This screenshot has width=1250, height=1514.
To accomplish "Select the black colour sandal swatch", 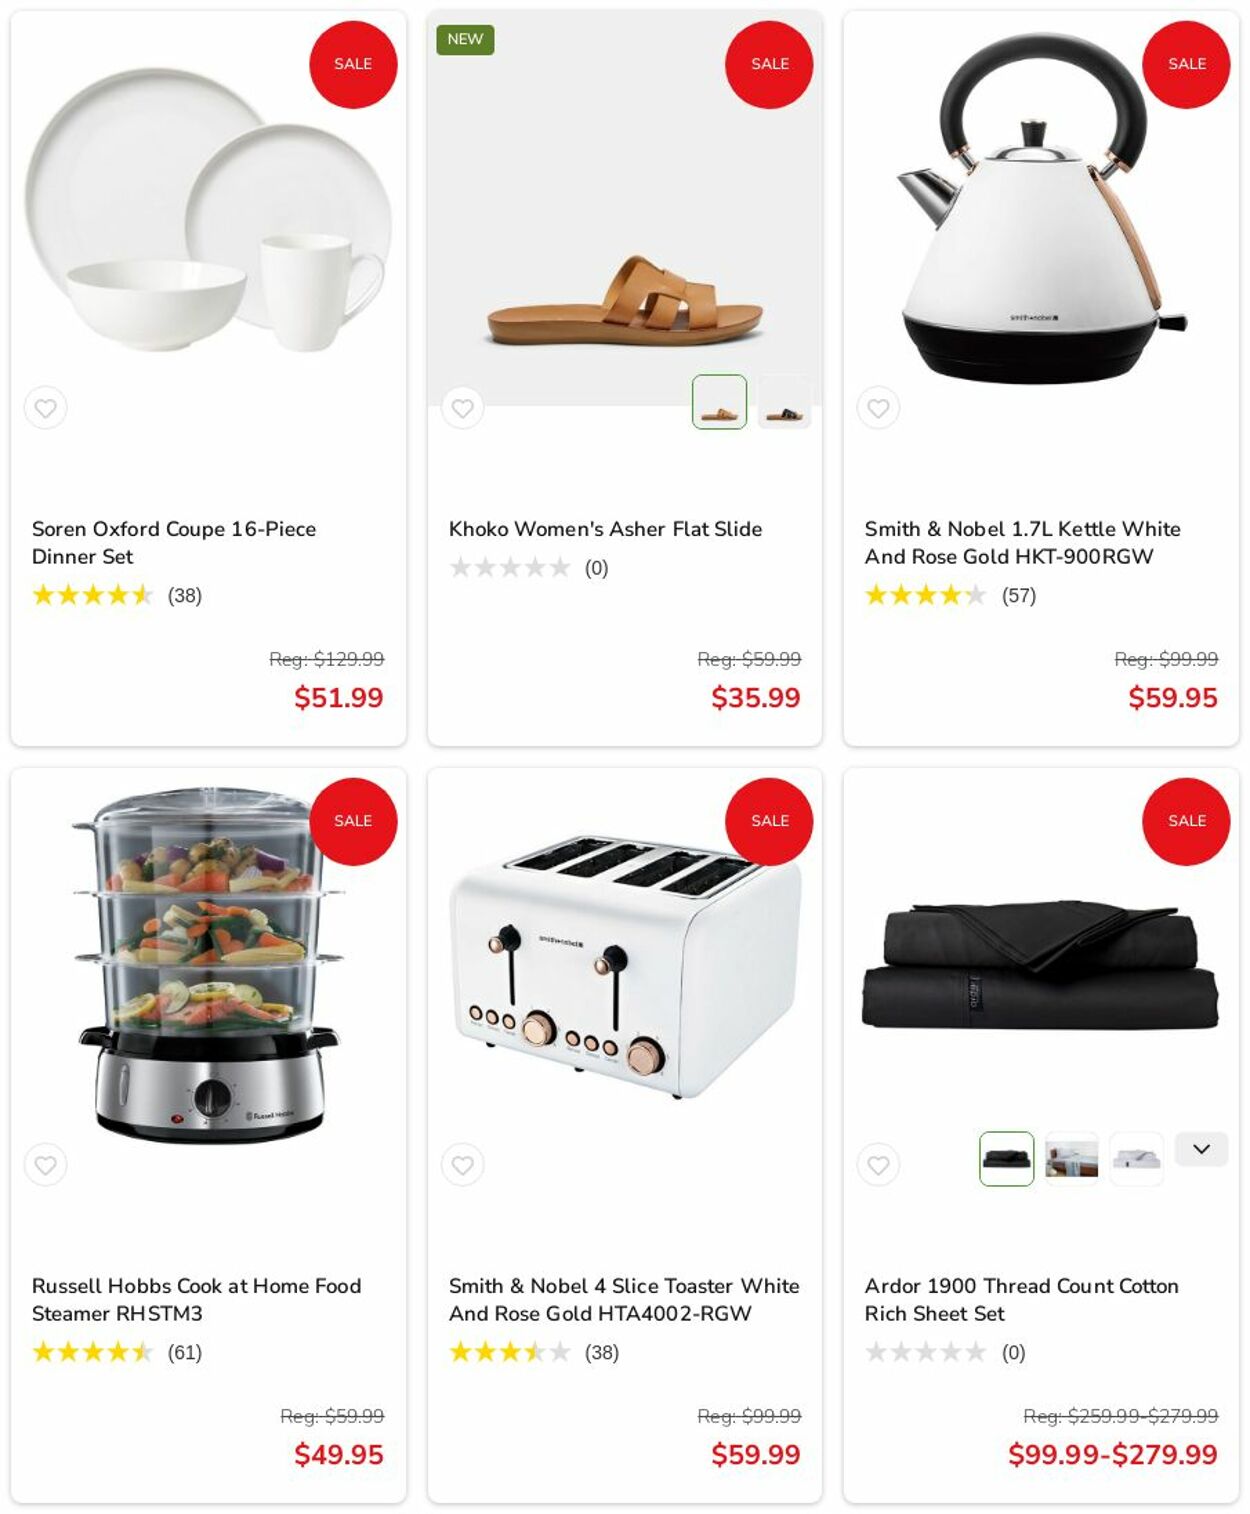I will coord(784,402).
